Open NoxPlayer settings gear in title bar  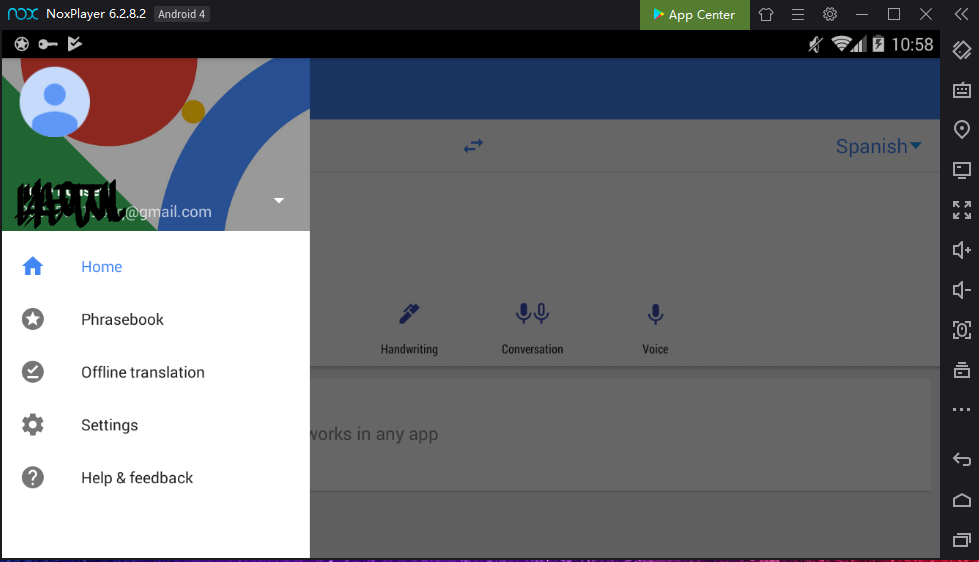pyautogui.click(x=830, y=15)
